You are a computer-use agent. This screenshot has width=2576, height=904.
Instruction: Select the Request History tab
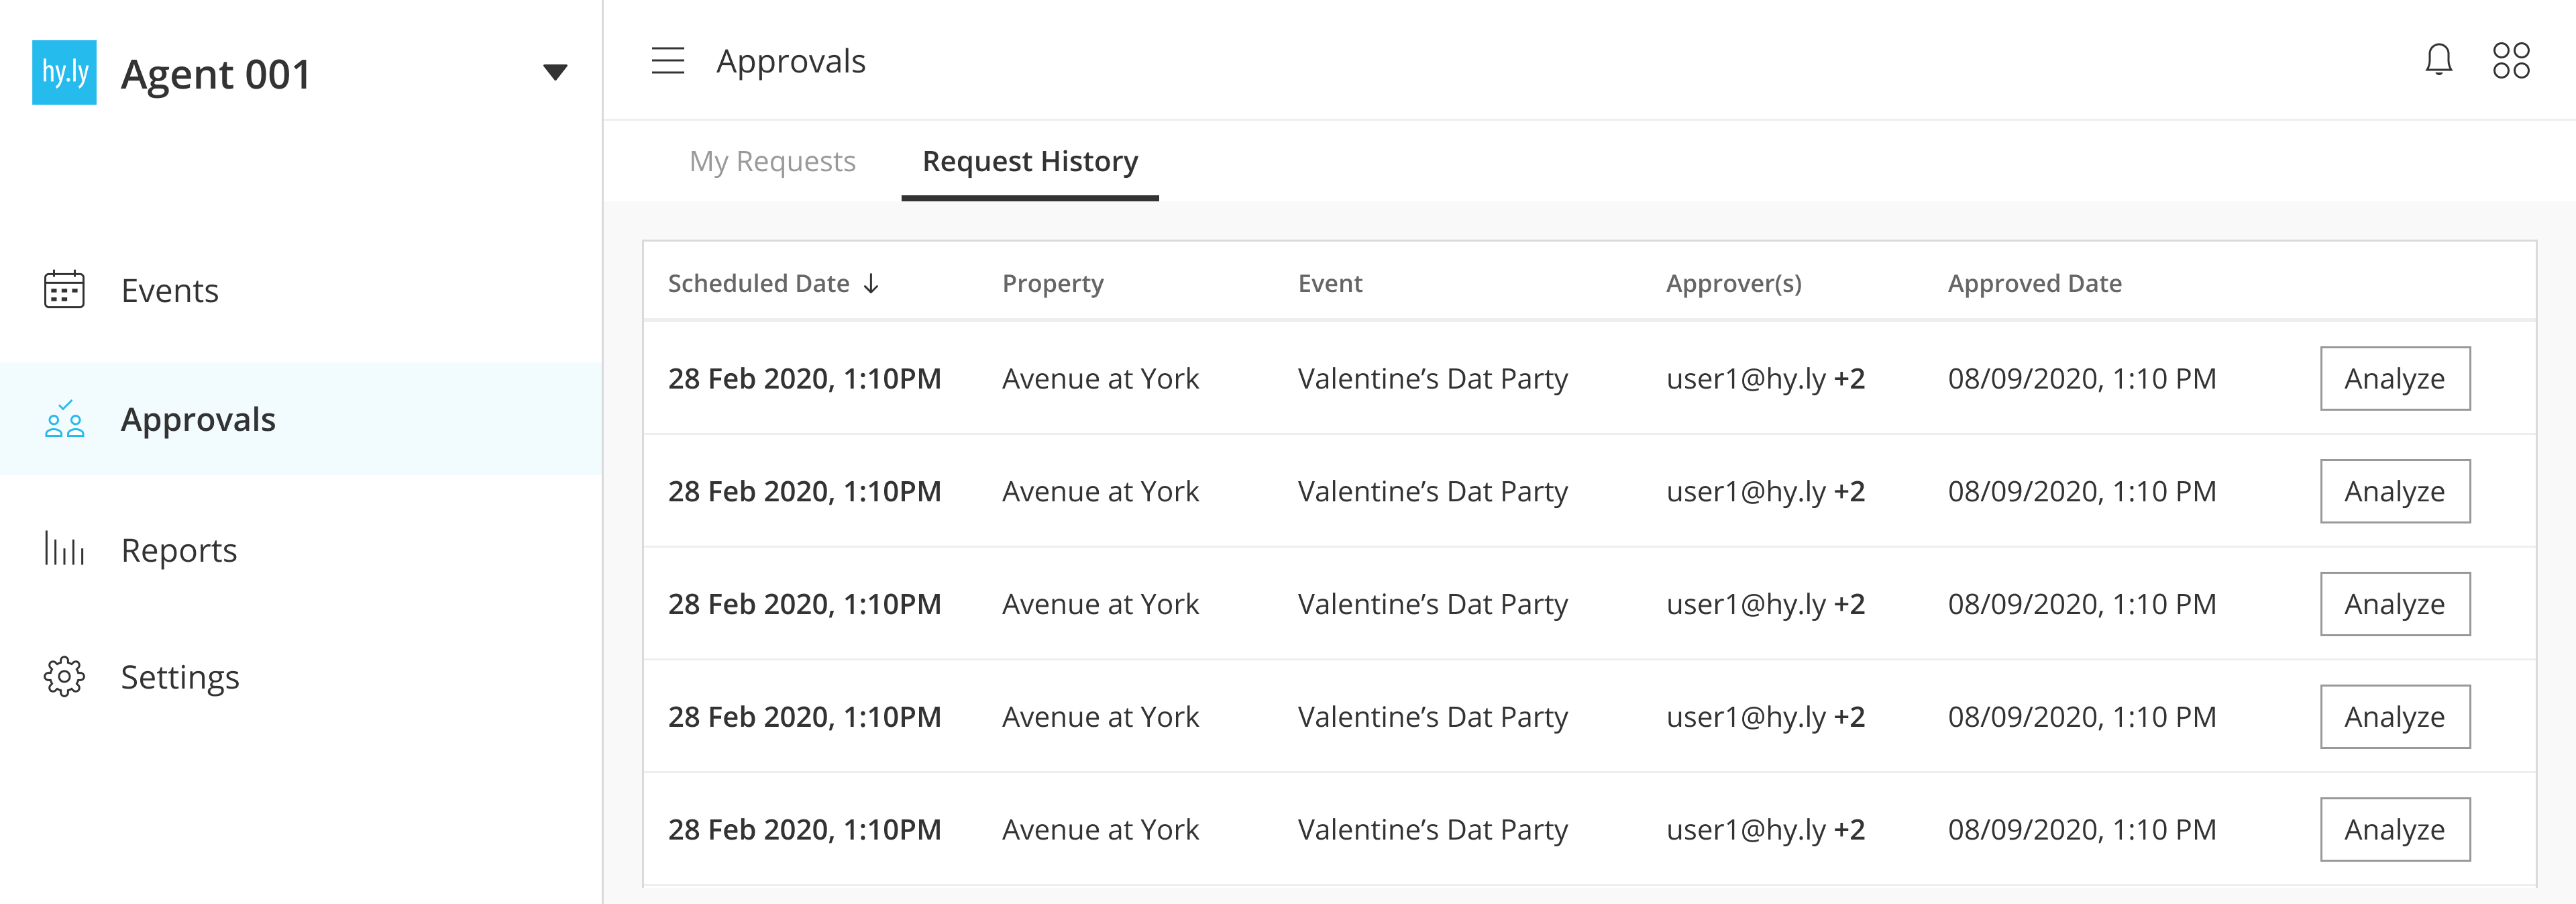(x=1029, y=161)
